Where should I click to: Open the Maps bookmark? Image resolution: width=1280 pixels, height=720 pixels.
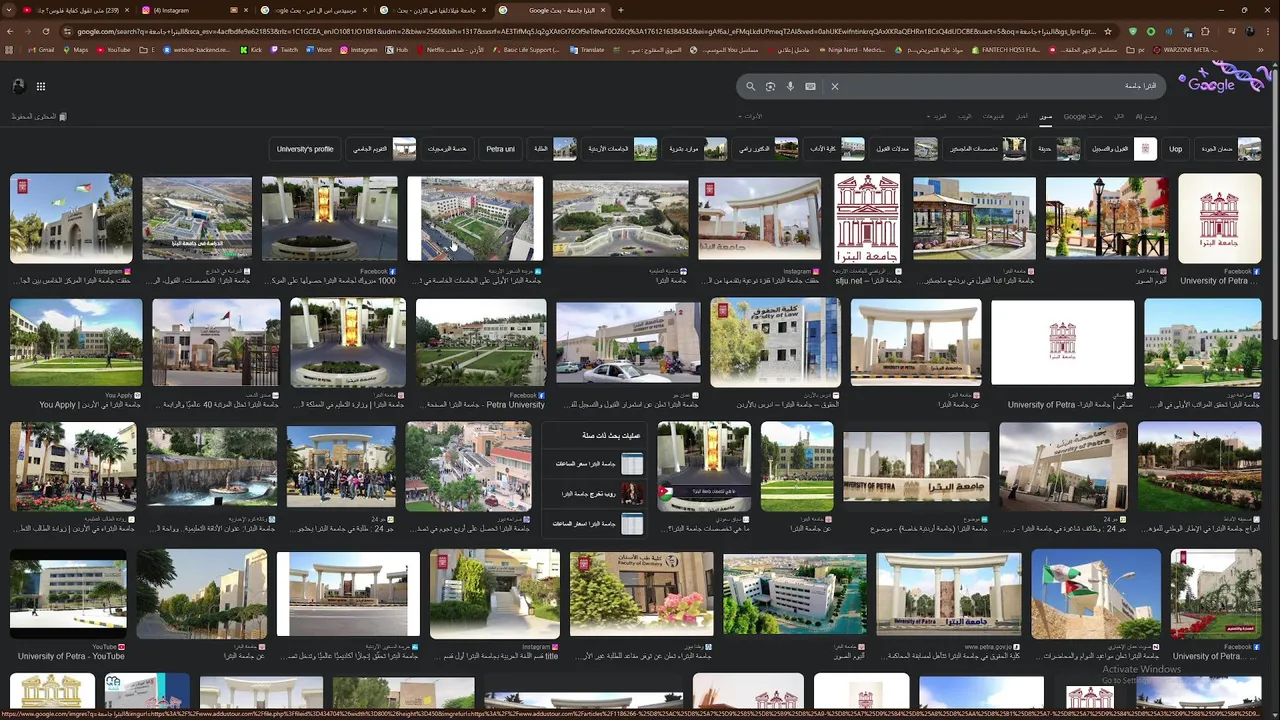click(x=75, y=50)
